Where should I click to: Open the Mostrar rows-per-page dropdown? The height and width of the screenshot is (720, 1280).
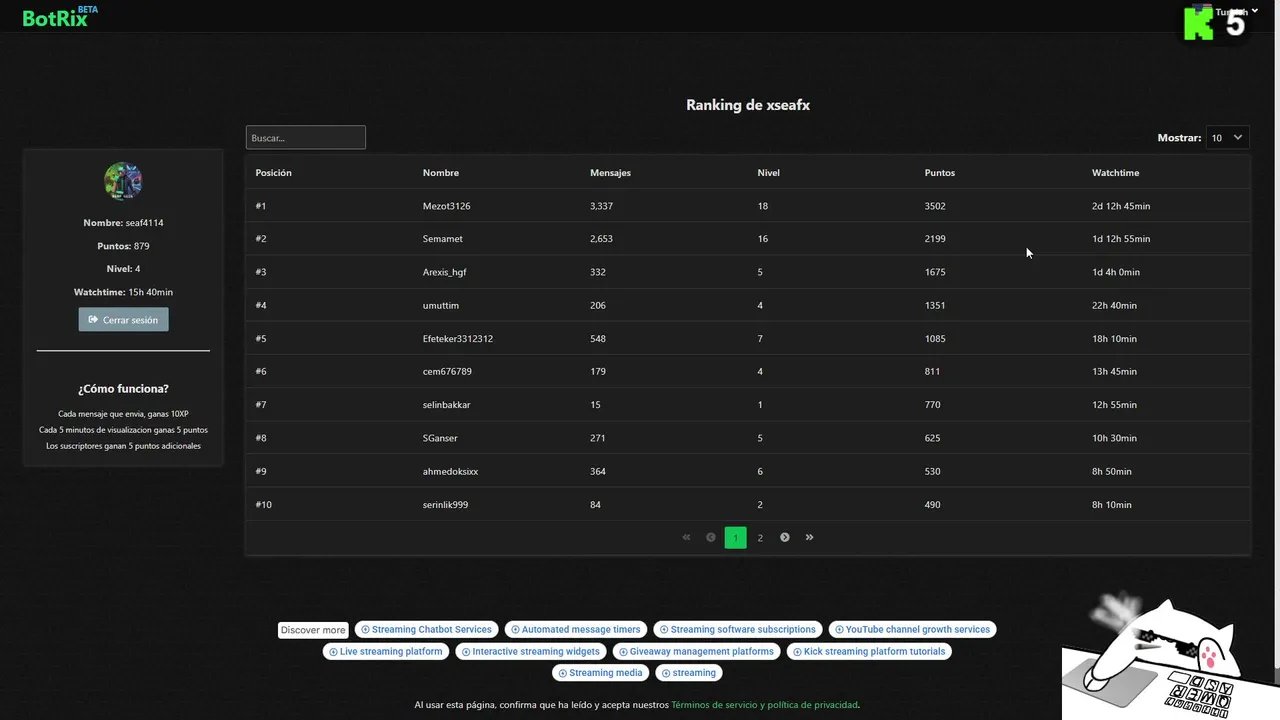pos(1227,137)
